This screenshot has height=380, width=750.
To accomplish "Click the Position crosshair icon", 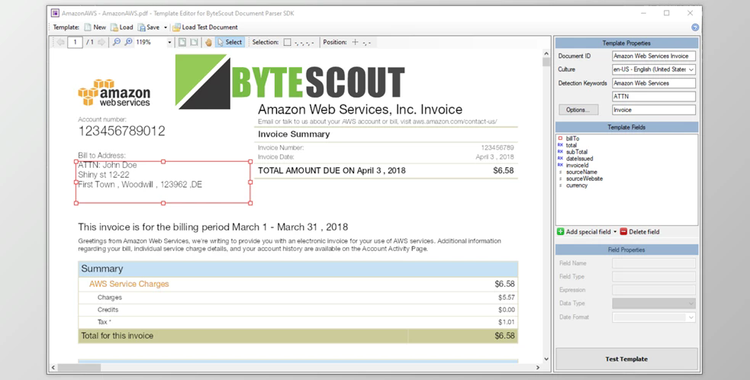I will pyautogui.click(x=355, y=42).
